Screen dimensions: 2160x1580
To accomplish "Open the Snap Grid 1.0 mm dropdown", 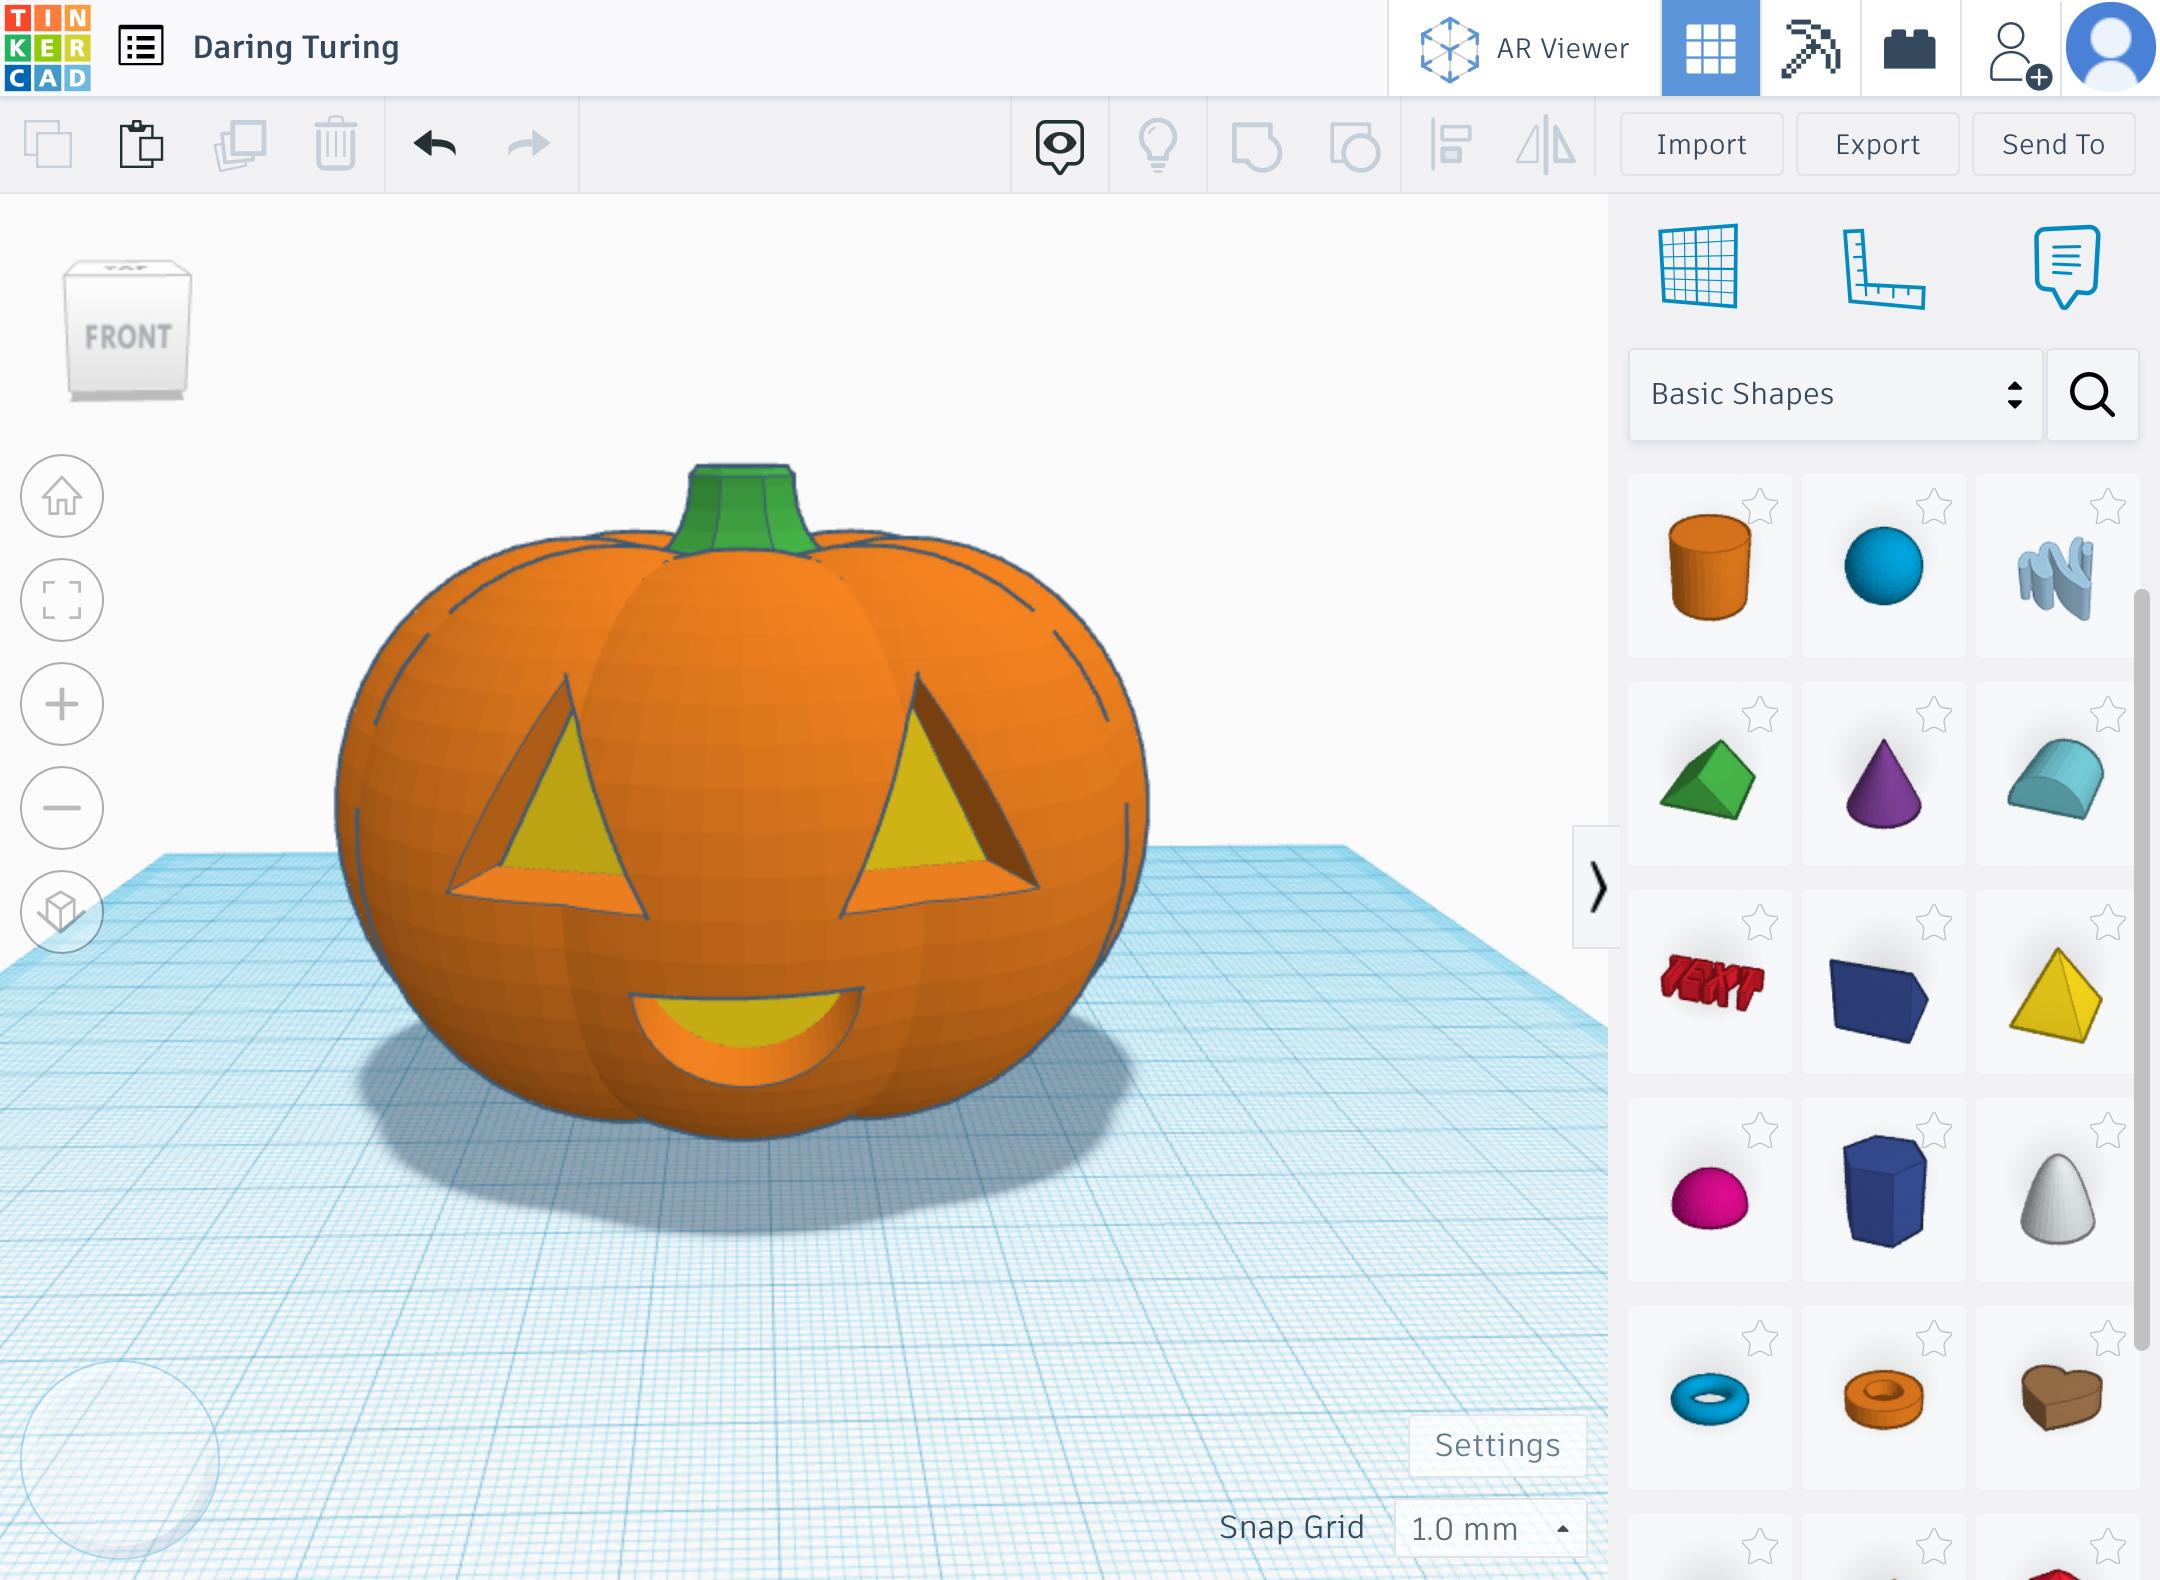I will point(1489,1528).
